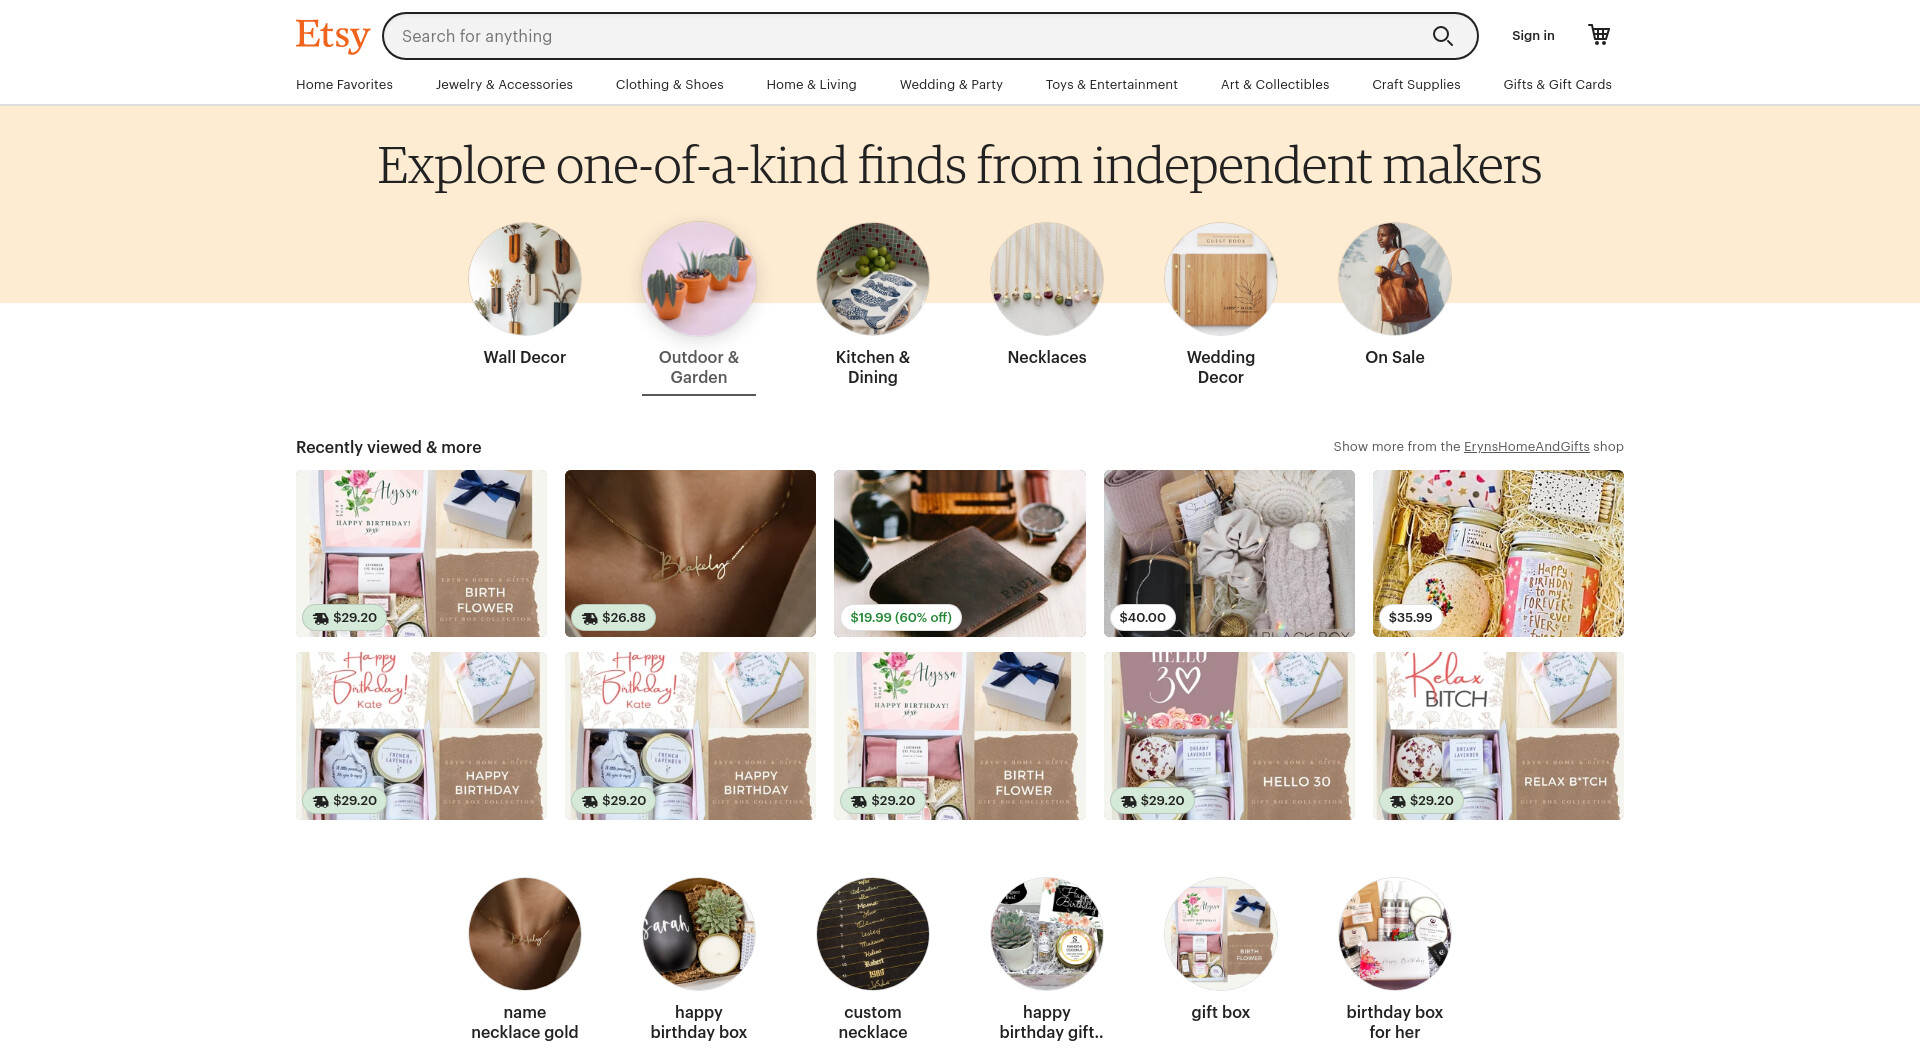Open Gifts & Gift Cards menu
This screenshot has width=1920, height=1050.
1557,84
